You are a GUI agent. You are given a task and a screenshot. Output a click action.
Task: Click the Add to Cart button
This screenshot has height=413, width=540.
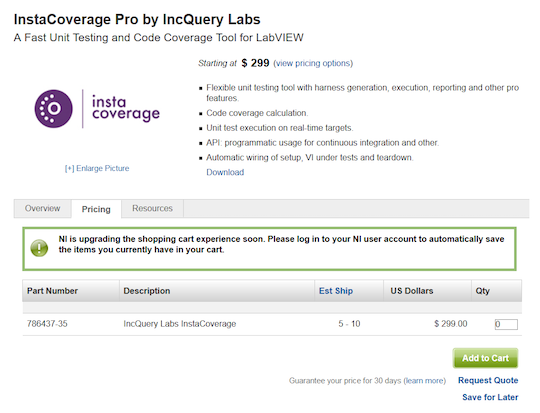coord(485,358)
